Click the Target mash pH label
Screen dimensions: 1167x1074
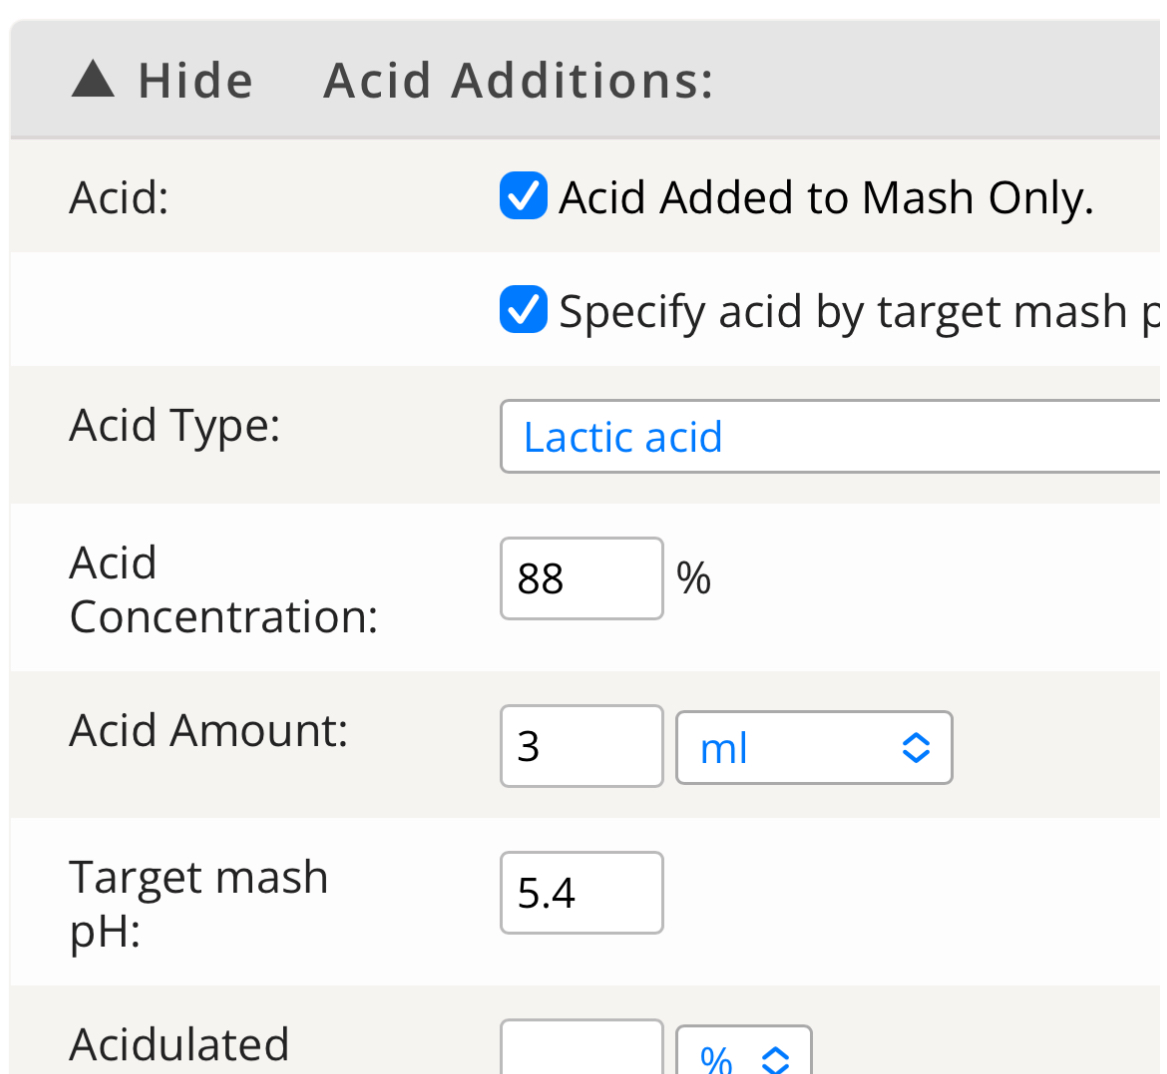198,904
